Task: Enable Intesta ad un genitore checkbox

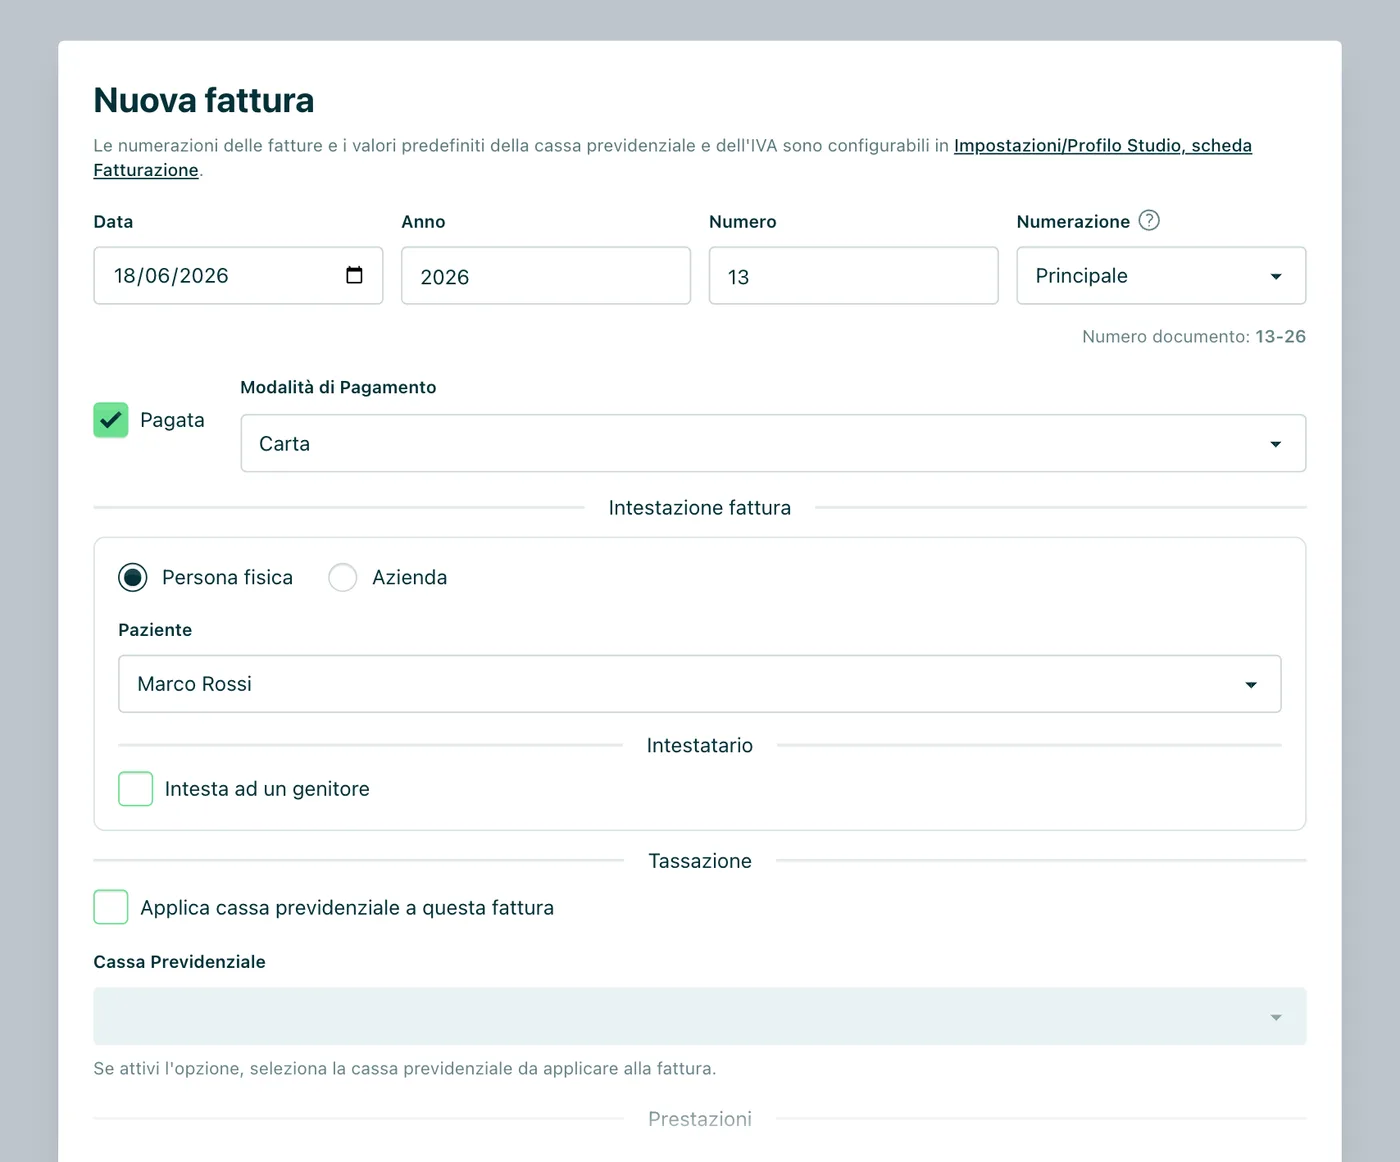Action: pos(136,789)
